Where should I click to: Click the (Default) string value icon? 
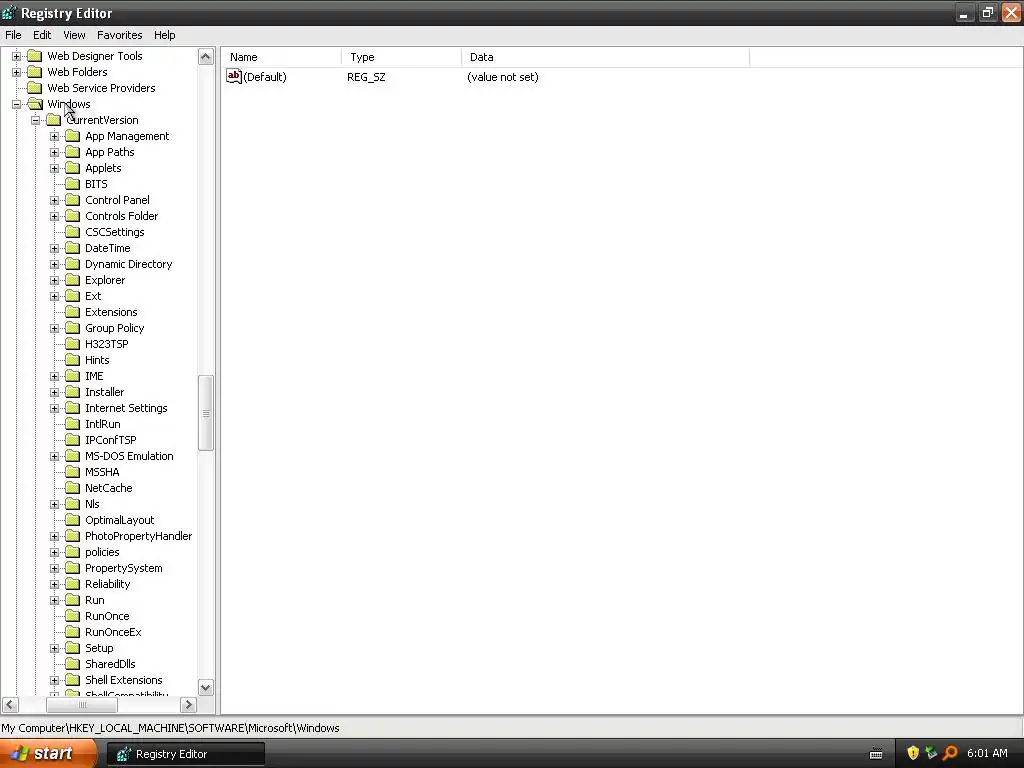[234, 76]
